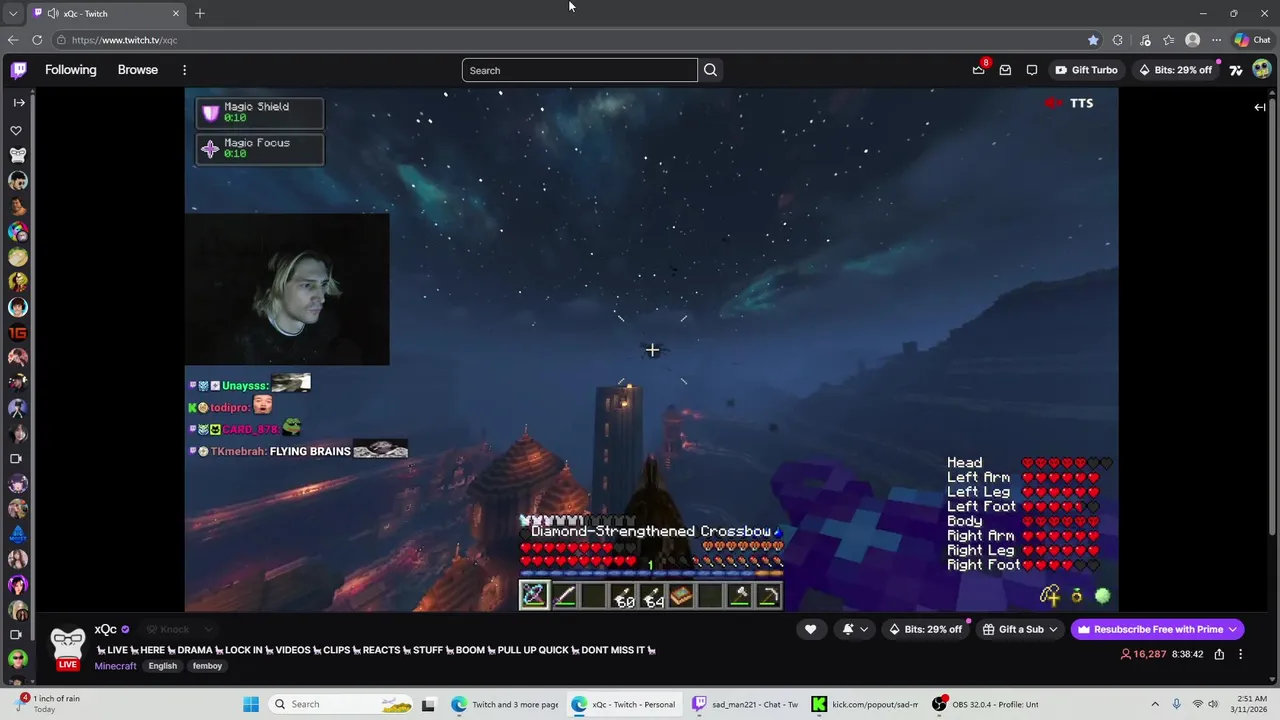Click the microphone icon in system tray
Image resolution: width=1280 pixels, height=720 pixels.
click(1176, 704)
